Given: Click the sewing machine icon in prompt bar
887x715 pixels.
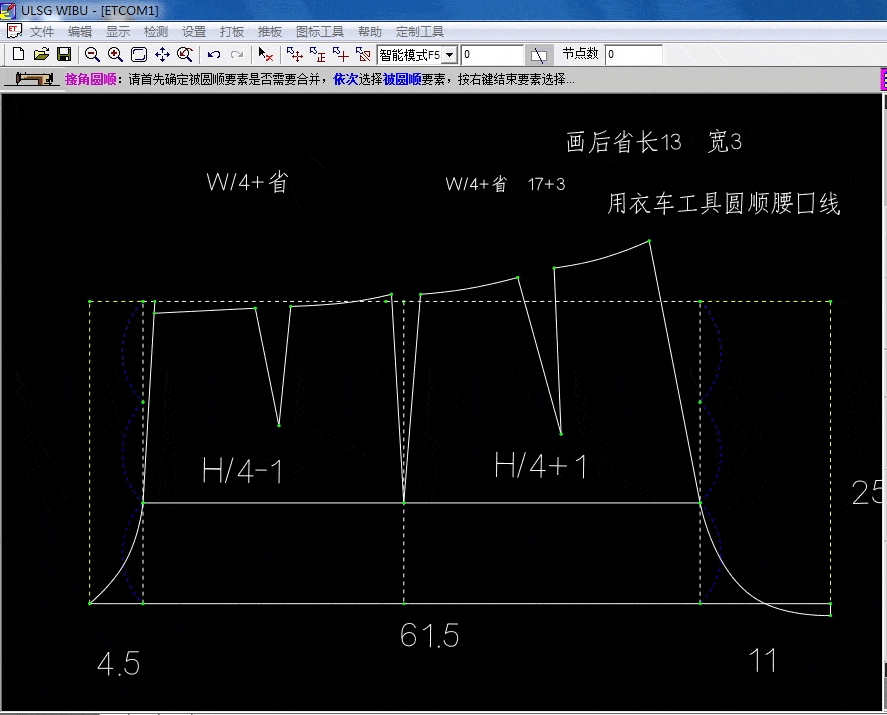Looking at the screenshot, I should 32,80.
